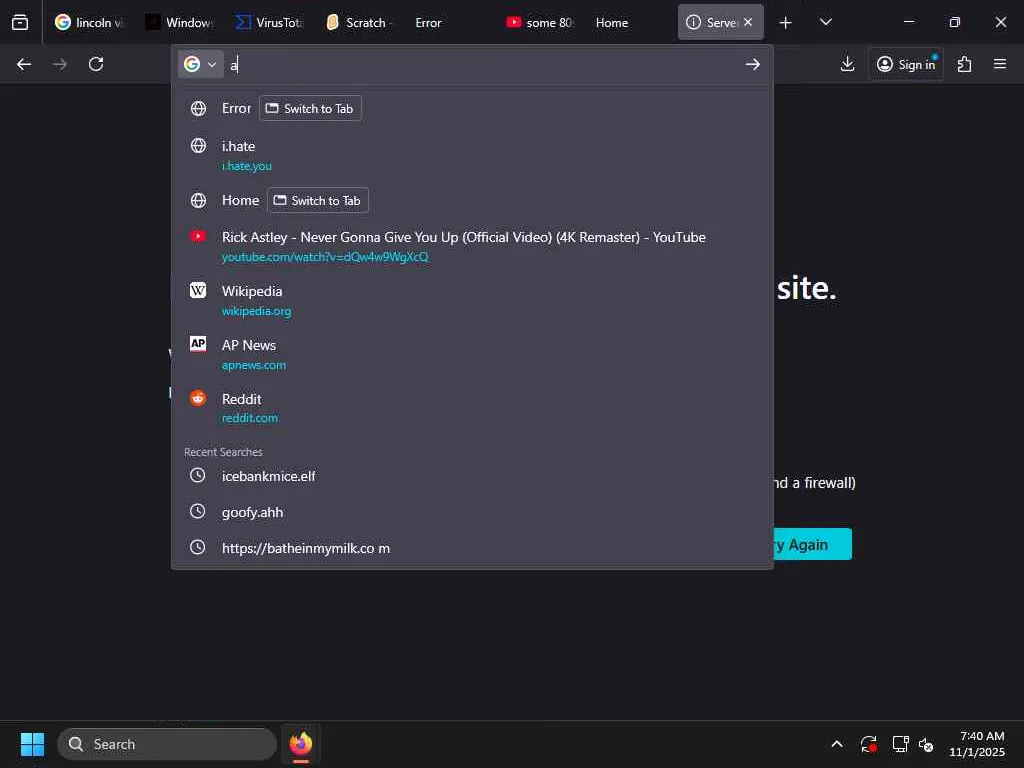
Task: Click the go arrow in address bar
Action: (x=752, y=64)
